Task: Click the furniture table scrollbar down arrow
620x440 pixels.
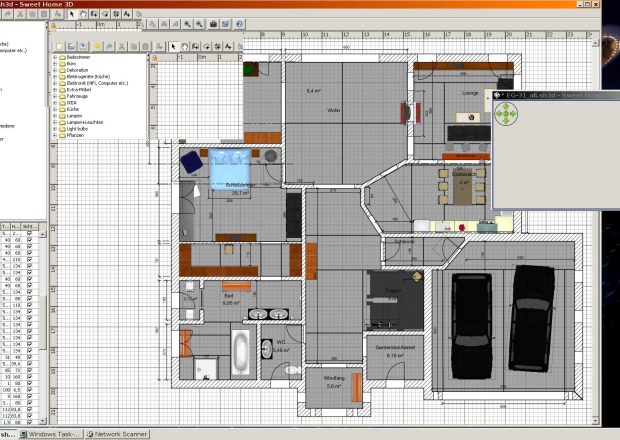Action: [x=42, y=421]
